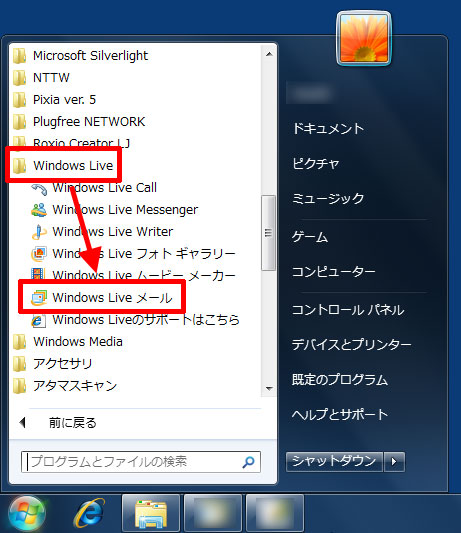Open コンピューター from the right pane
Viewport: 461px width, 533px height.
(x=334, y=272)
